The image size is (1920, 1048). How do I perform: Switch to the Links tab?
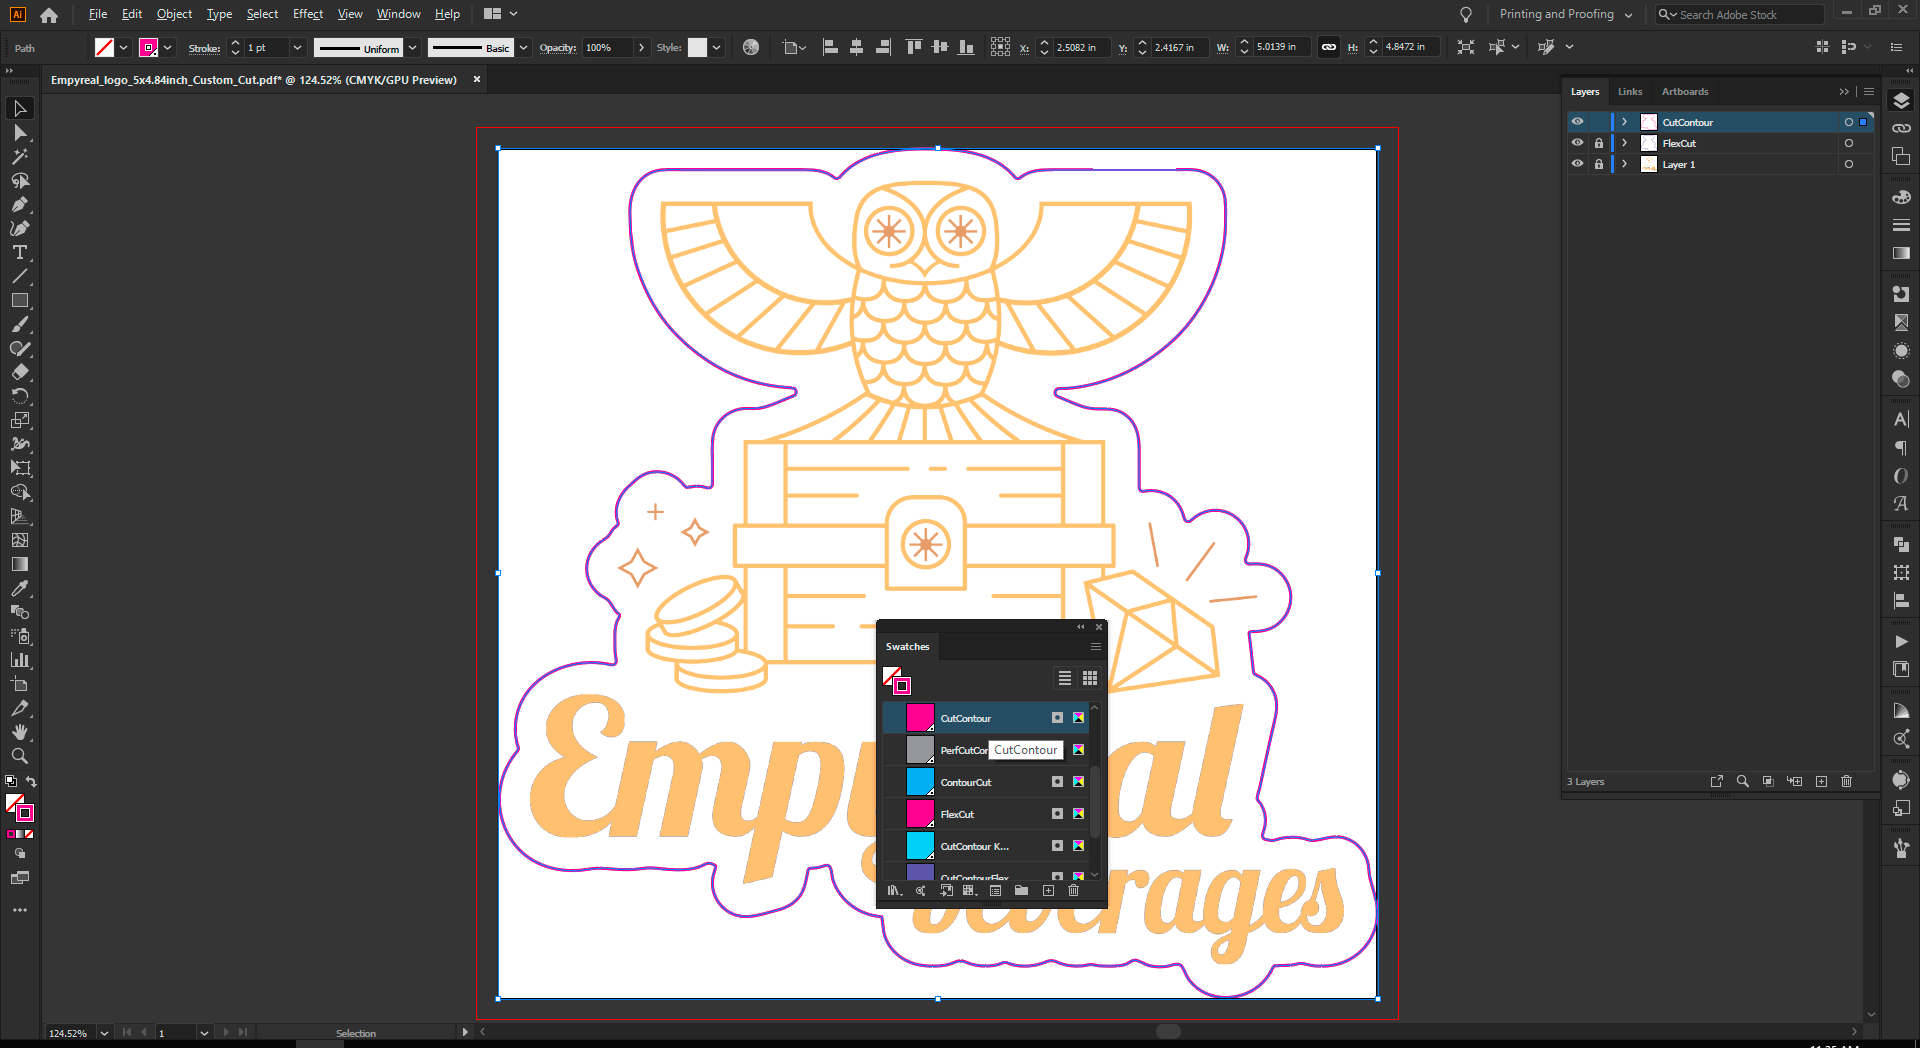click(x=1630, y=91)
